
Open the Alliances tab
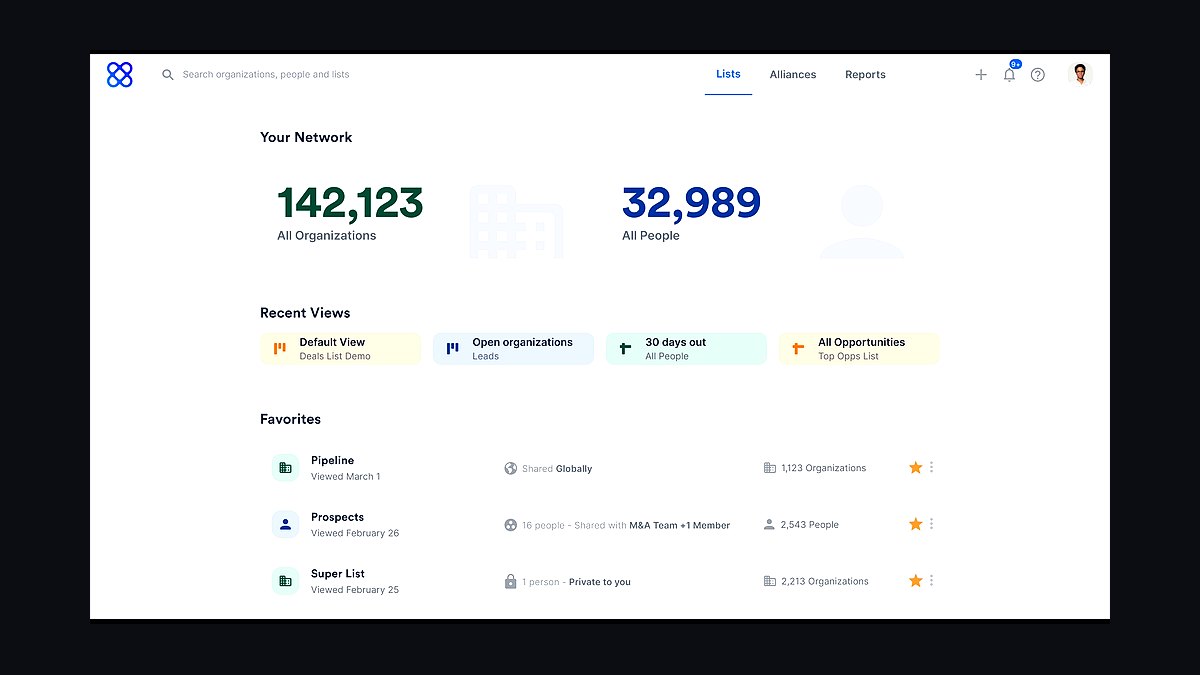[x=793, y=75]
